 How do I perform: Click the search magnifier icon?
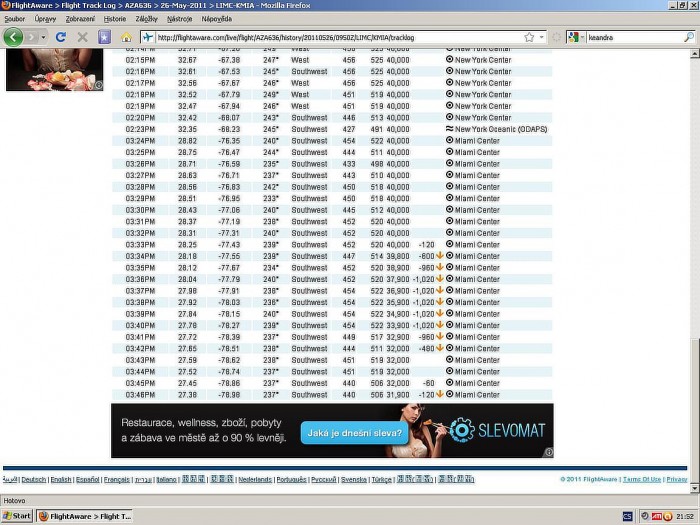[x=689, y=38]
